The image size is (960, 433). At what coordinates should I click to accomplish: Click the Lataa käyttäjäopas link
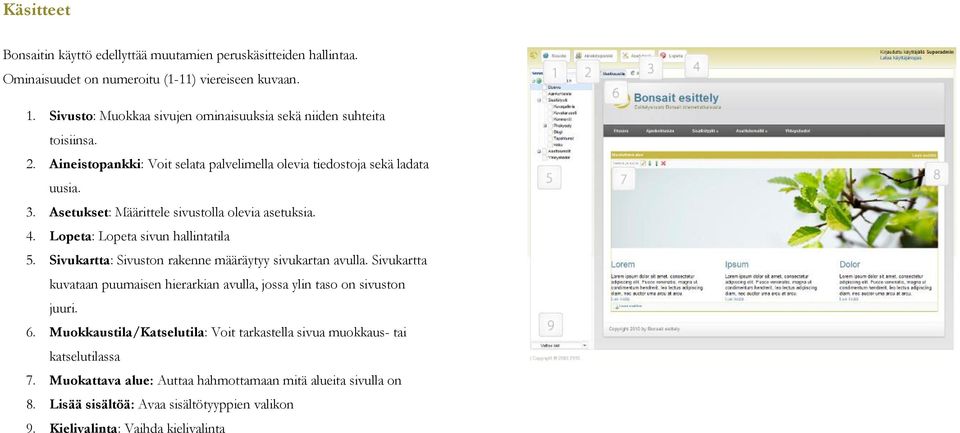coord(900,58)
